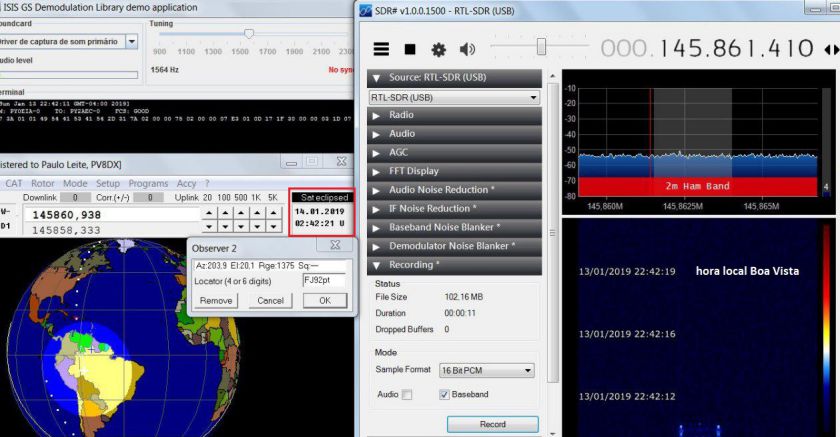The width and height of the screenshot is (840, 437).
Task: Open the RTL-SDR (USB) source dropdown
Action: point(454,97)
